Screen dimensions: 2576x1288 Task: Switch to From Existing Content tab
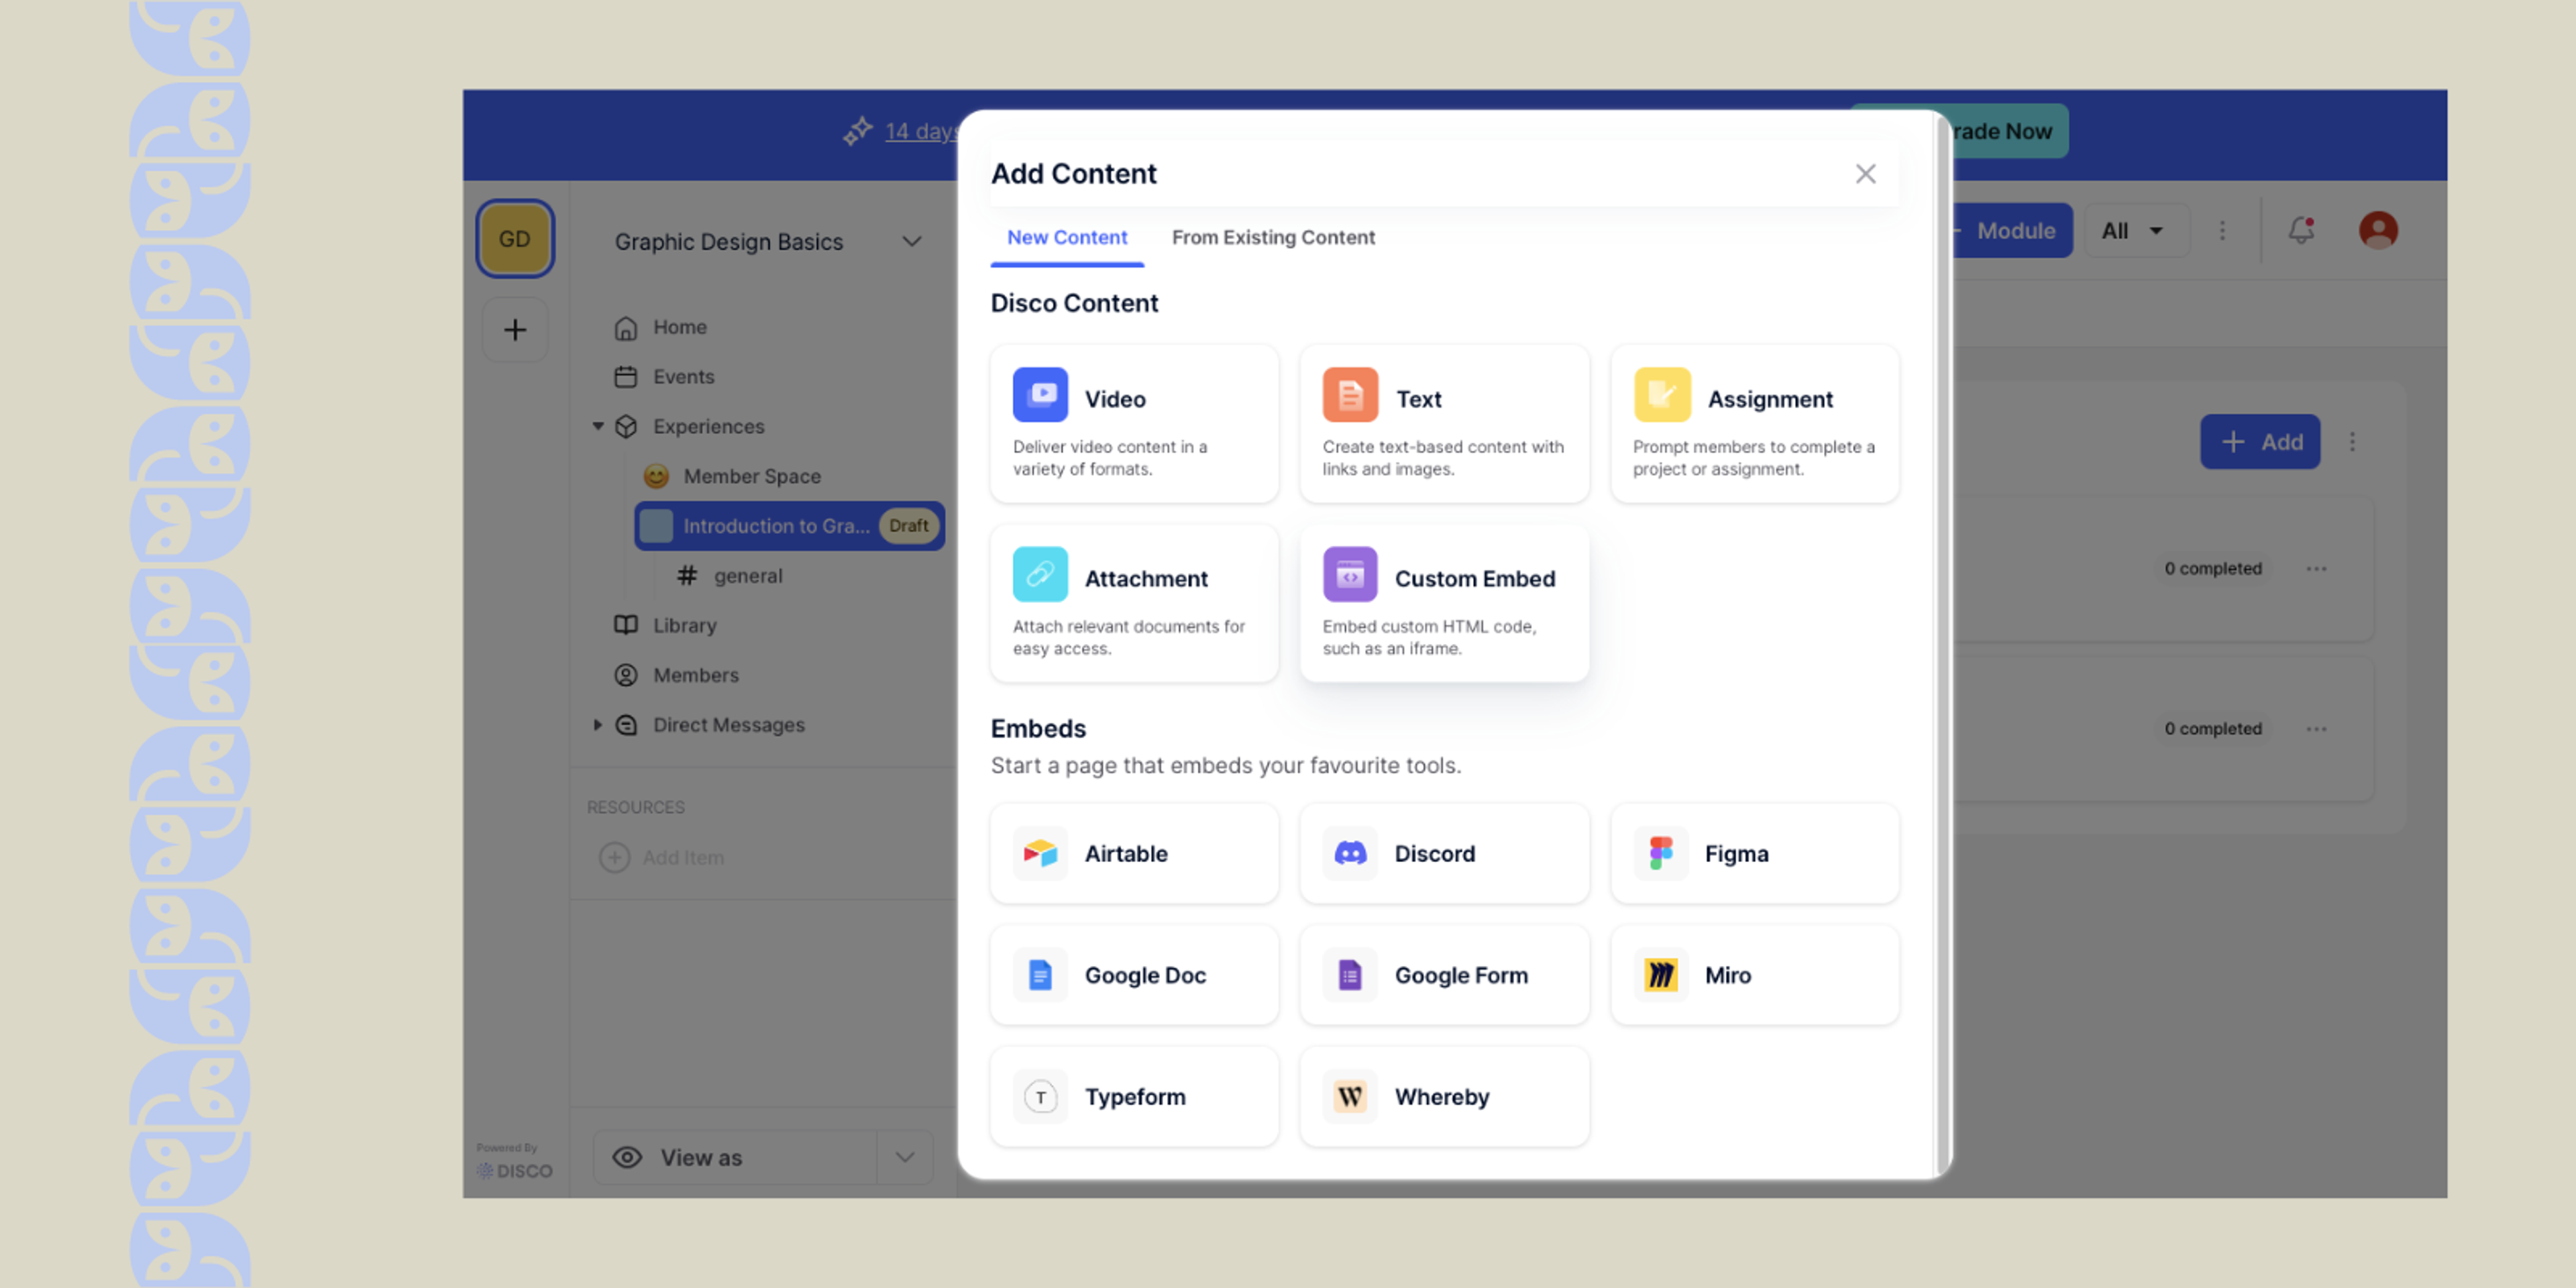[x=1273, y=237]
